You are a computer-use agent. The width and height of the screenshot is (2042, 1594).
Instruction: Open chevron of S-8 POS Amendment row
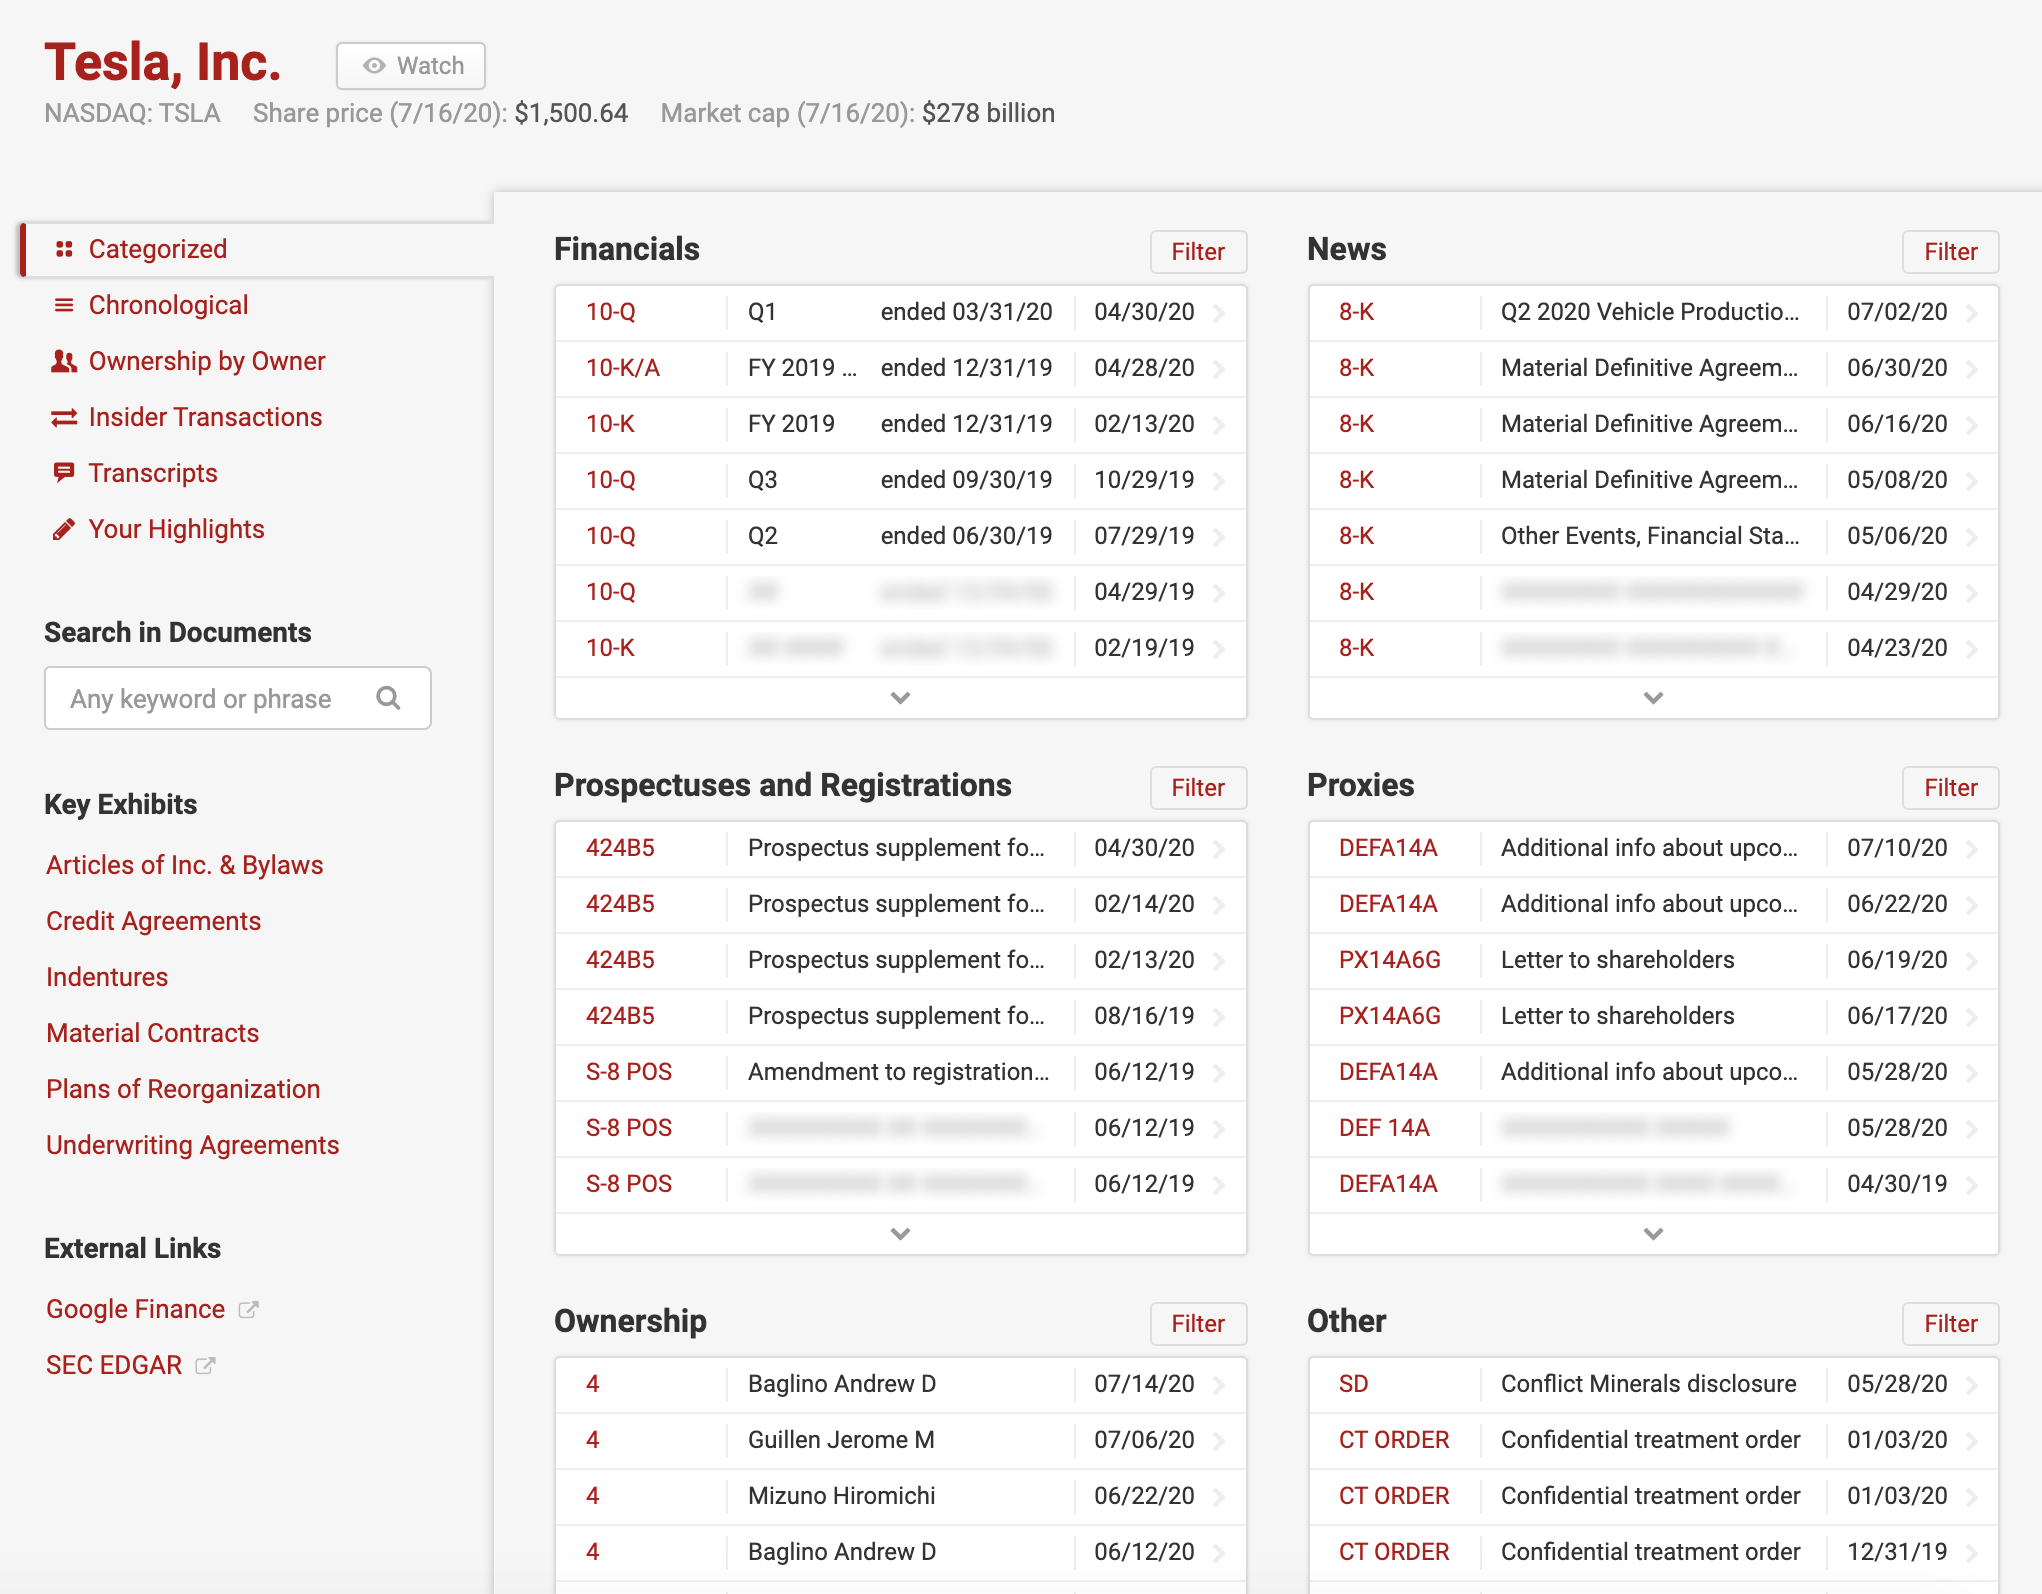(x=1220, y=1073)
